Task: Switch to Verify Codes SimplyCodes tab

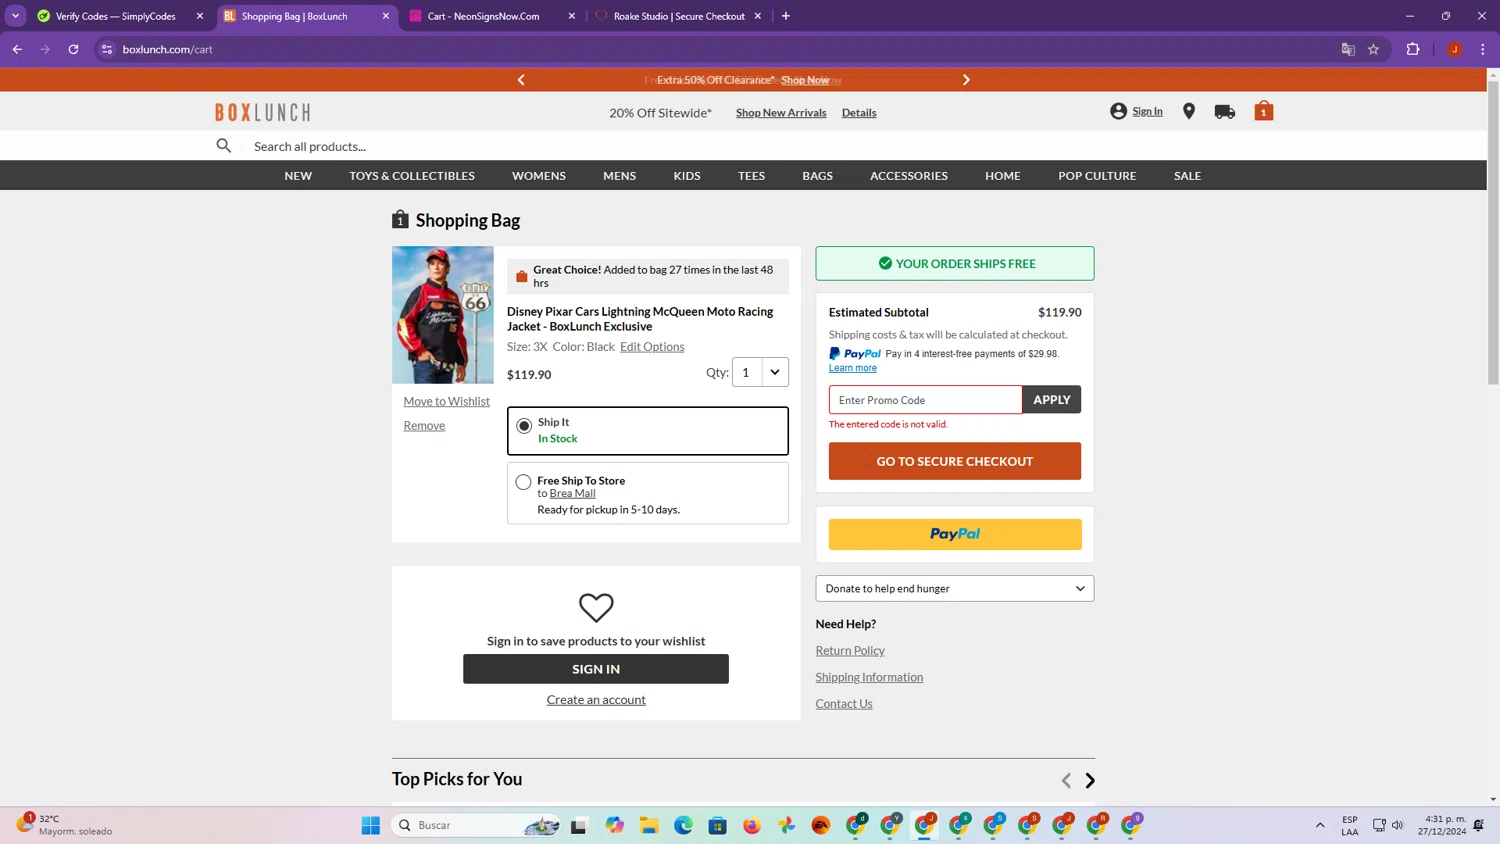Action: pos(115,16)
